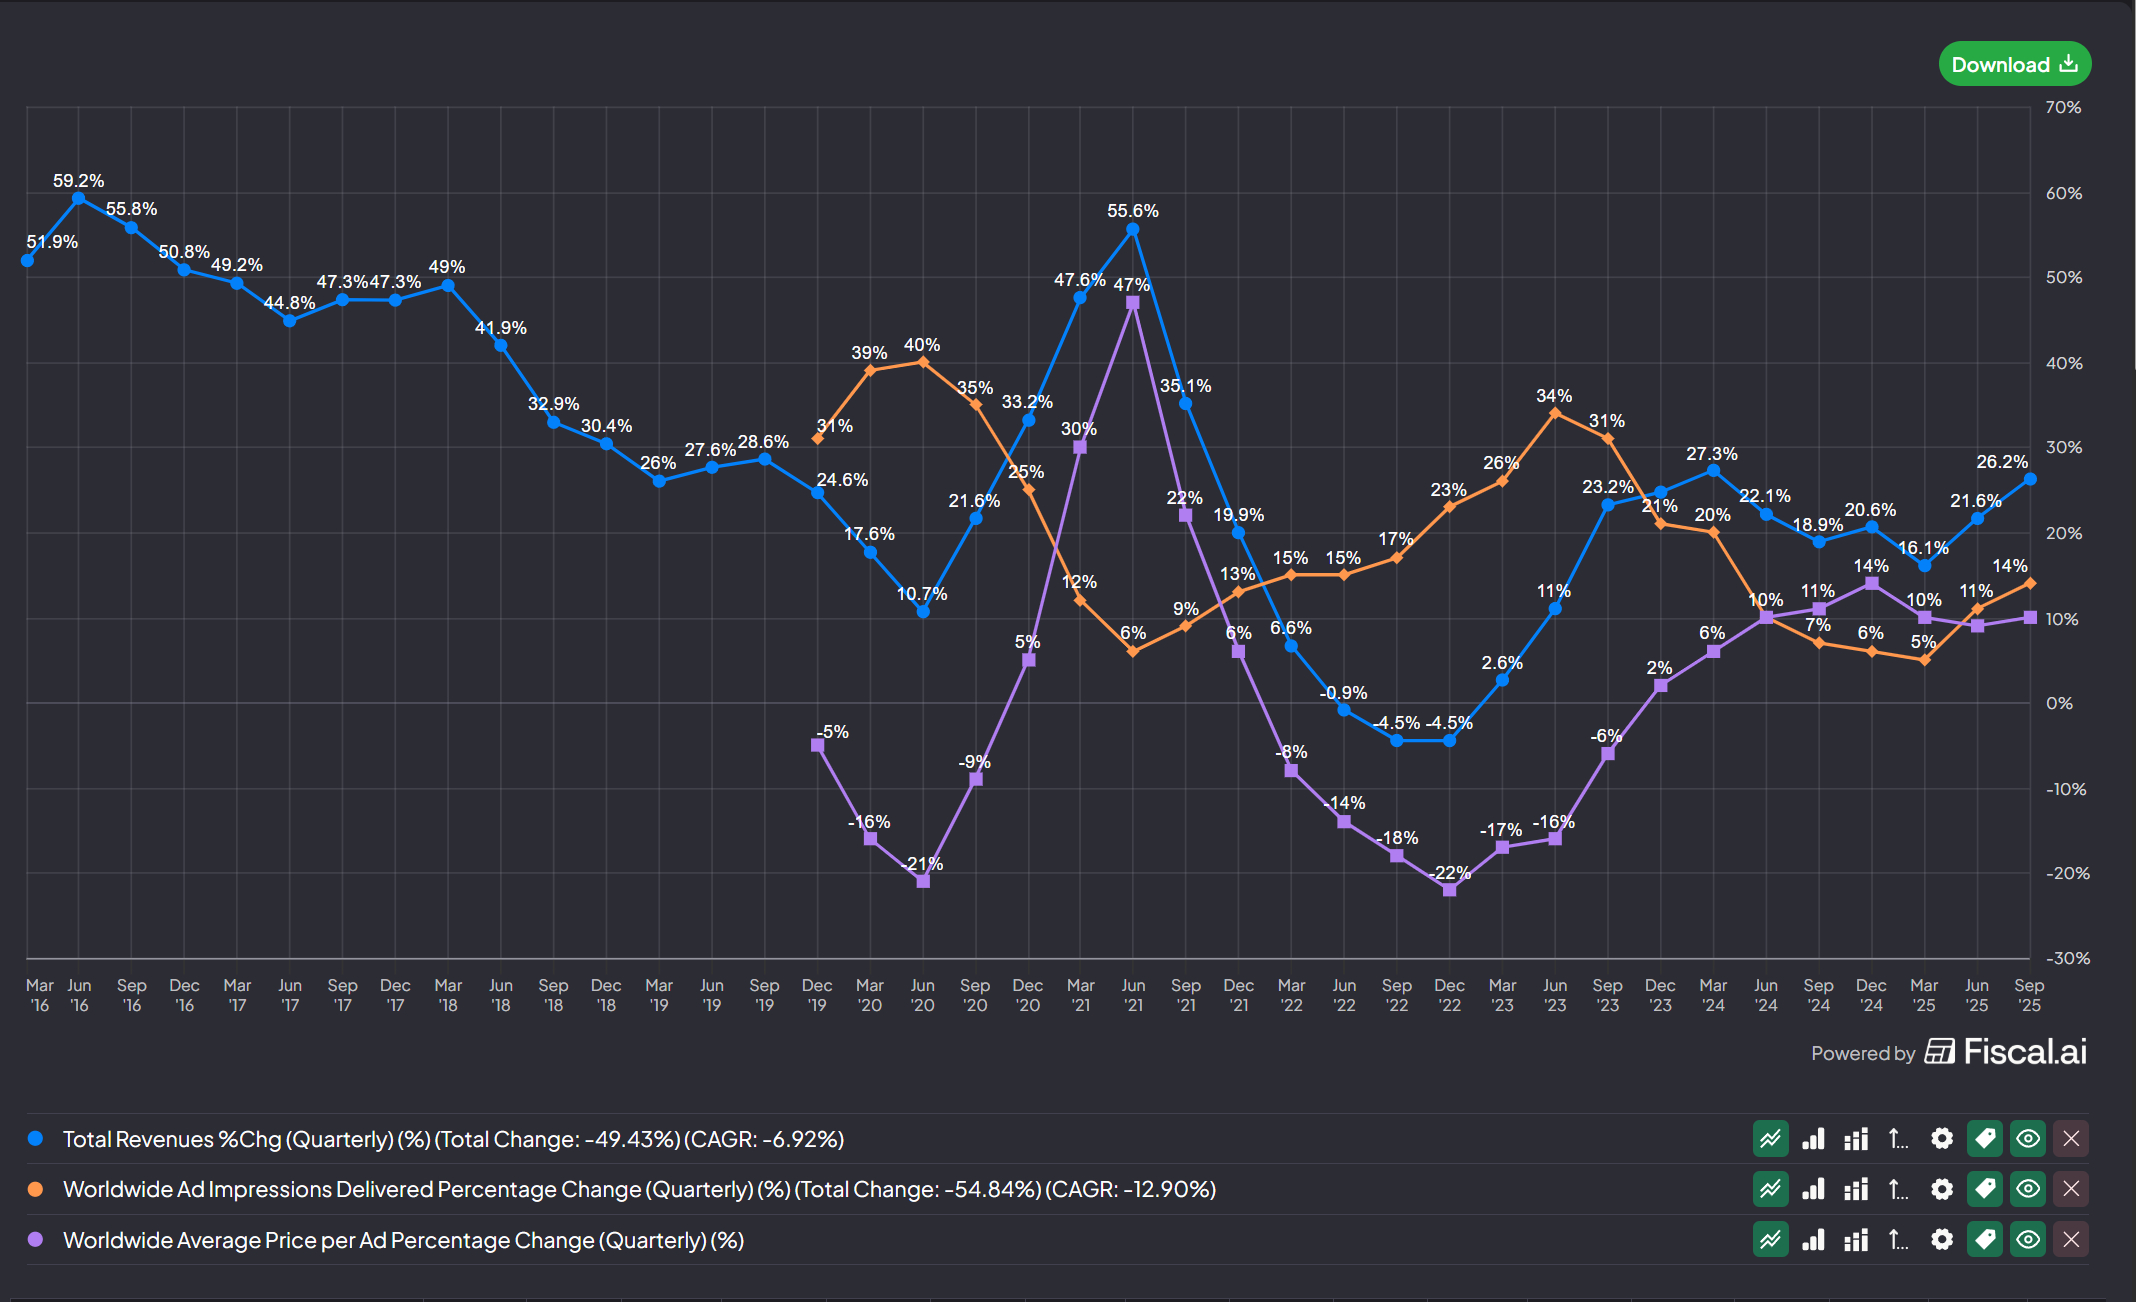Open gear settings for Ad Impressions series
Screen dimensions: 2136x1302
[1941, 1189]
